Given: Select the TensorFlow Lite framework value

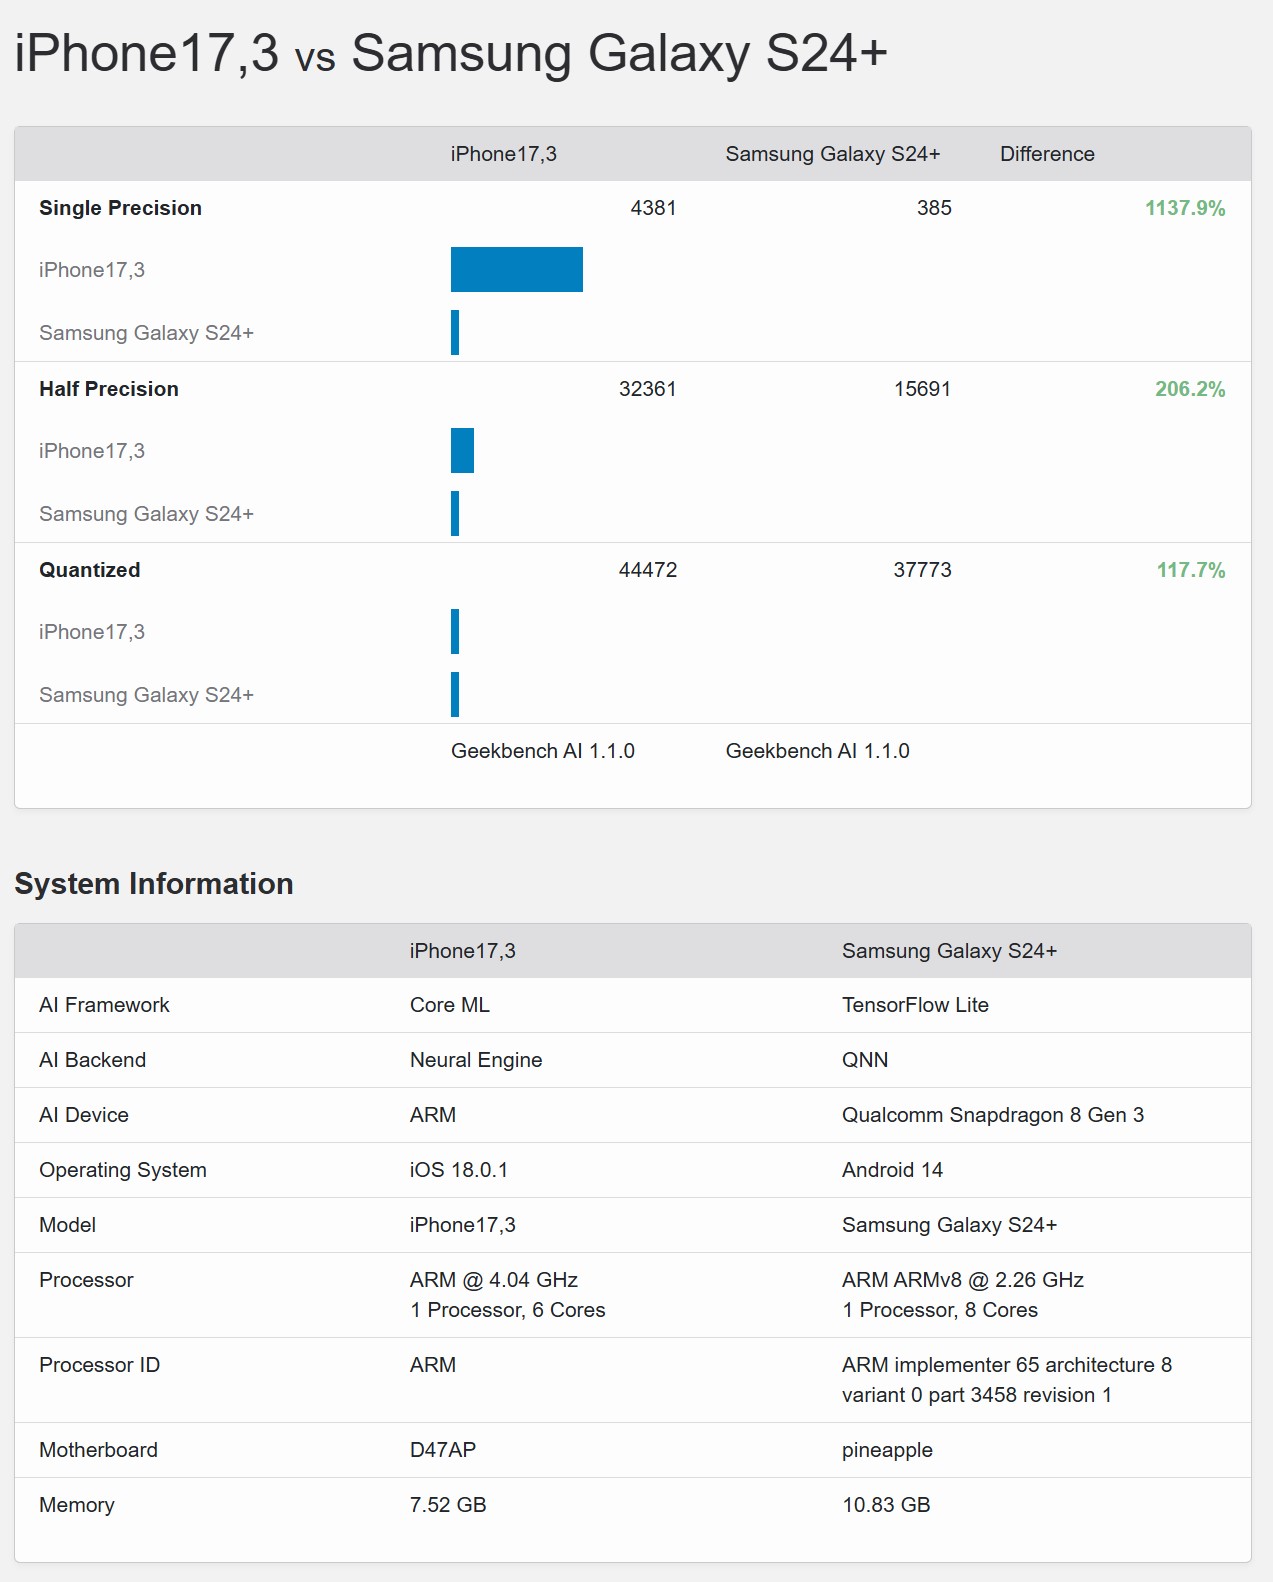Looking at the screenshot, I should click(x=915, y=1005).
